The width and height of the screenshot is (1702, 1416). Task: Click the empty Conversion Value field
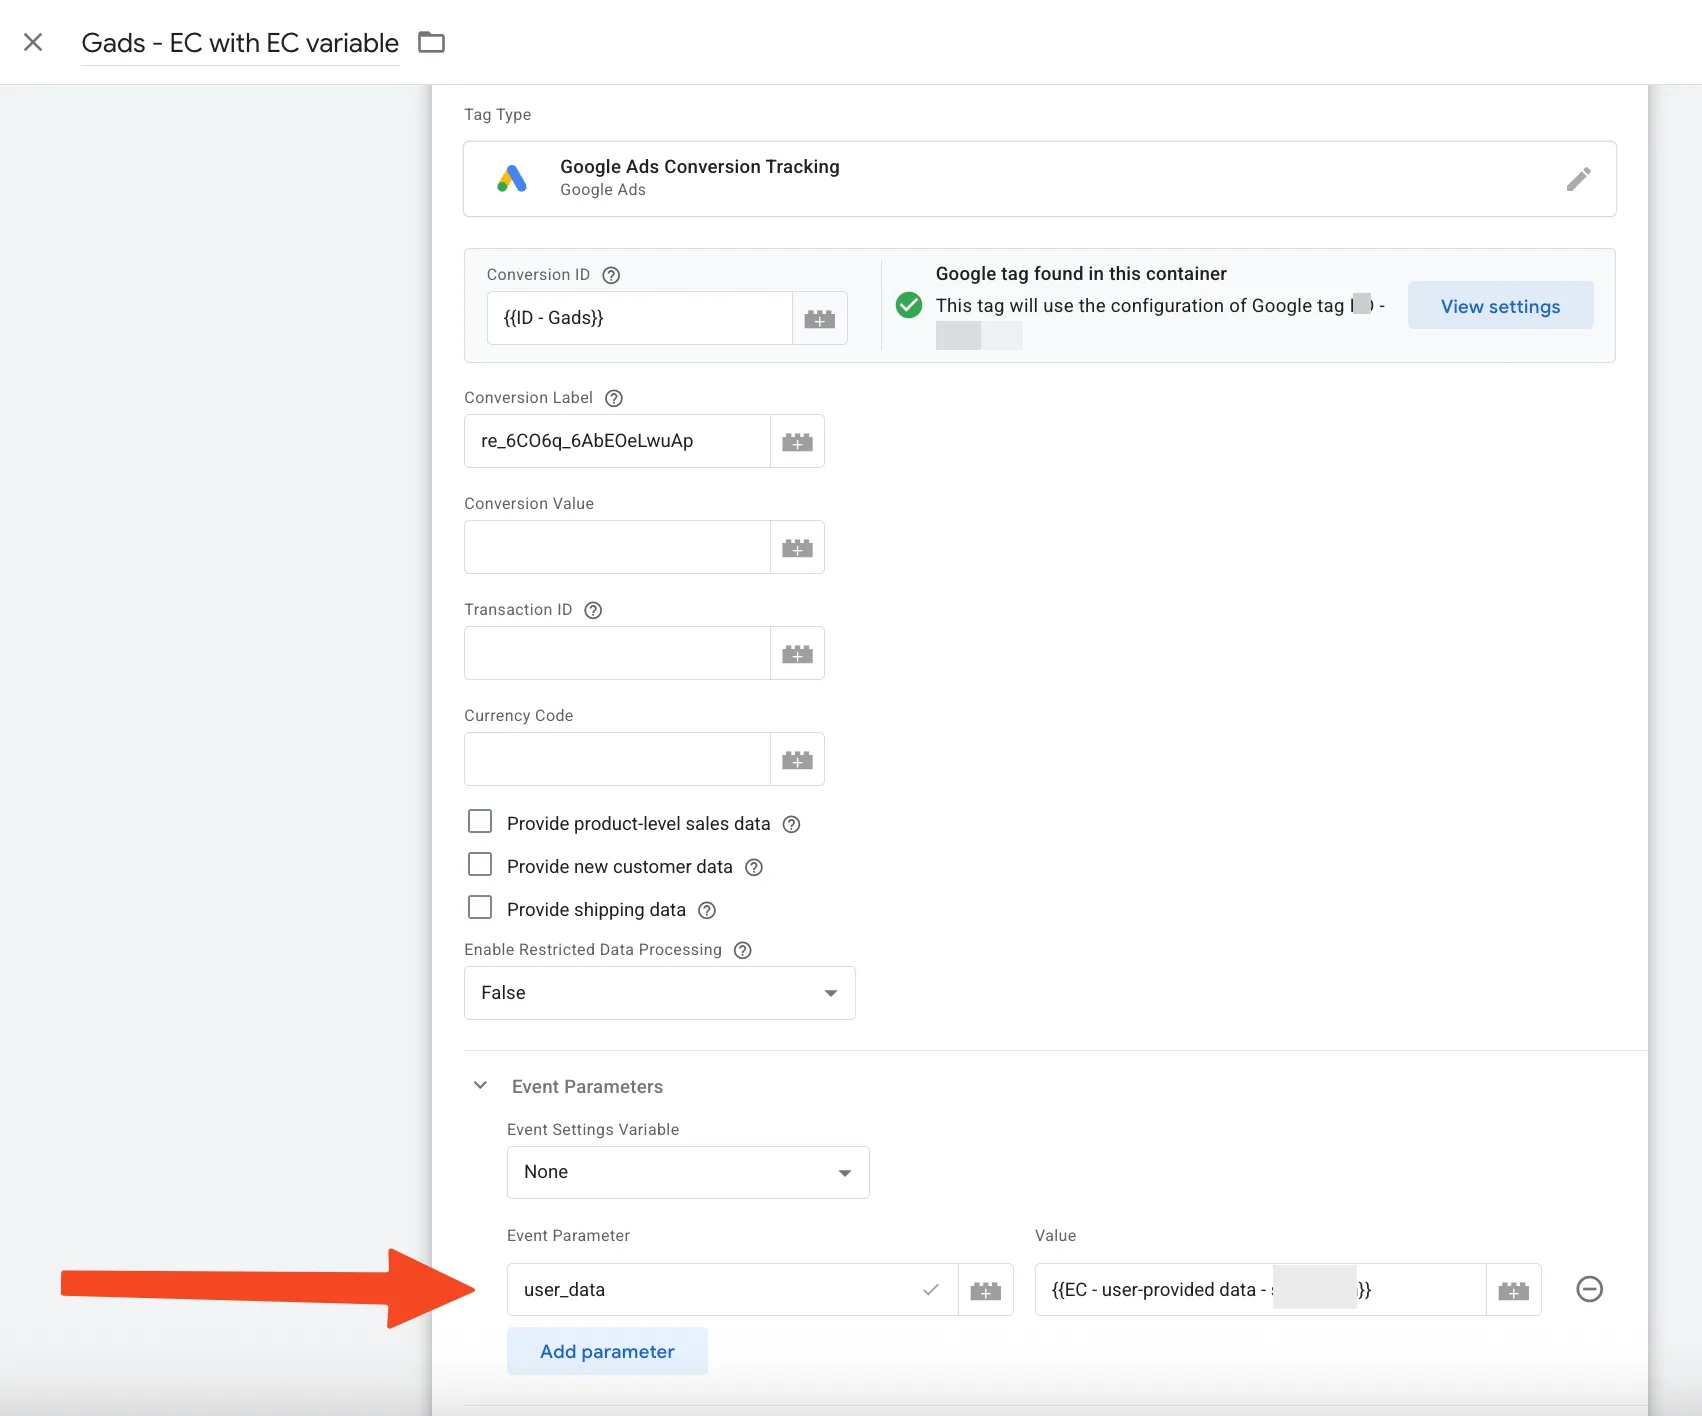click(617, 547)
